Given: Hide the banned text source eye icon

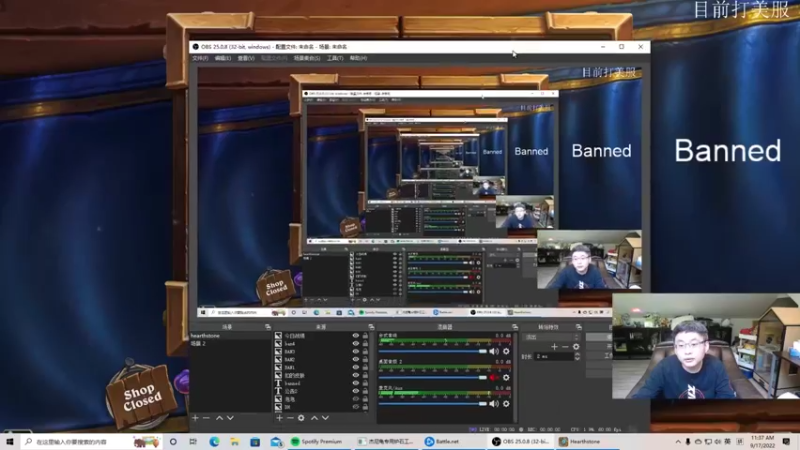Looking at the screenshot, I should pos(356,383).
